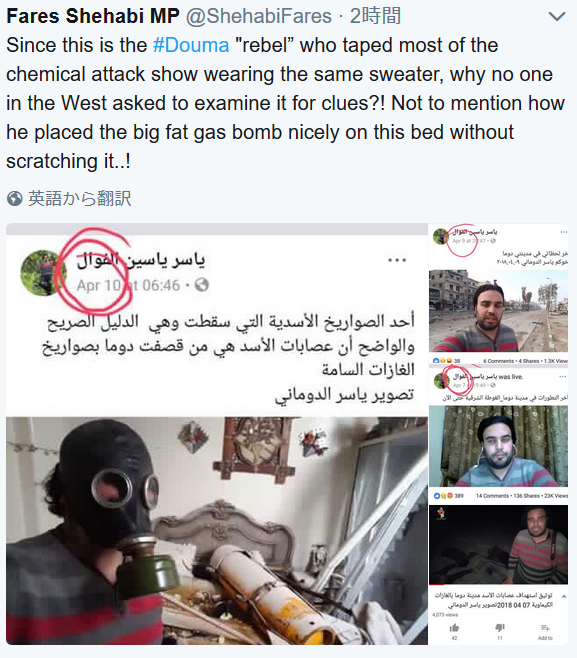This screenshot has height=658, width=577.
Task: Click the Add to playlist icon
Action: click(545, 627)
